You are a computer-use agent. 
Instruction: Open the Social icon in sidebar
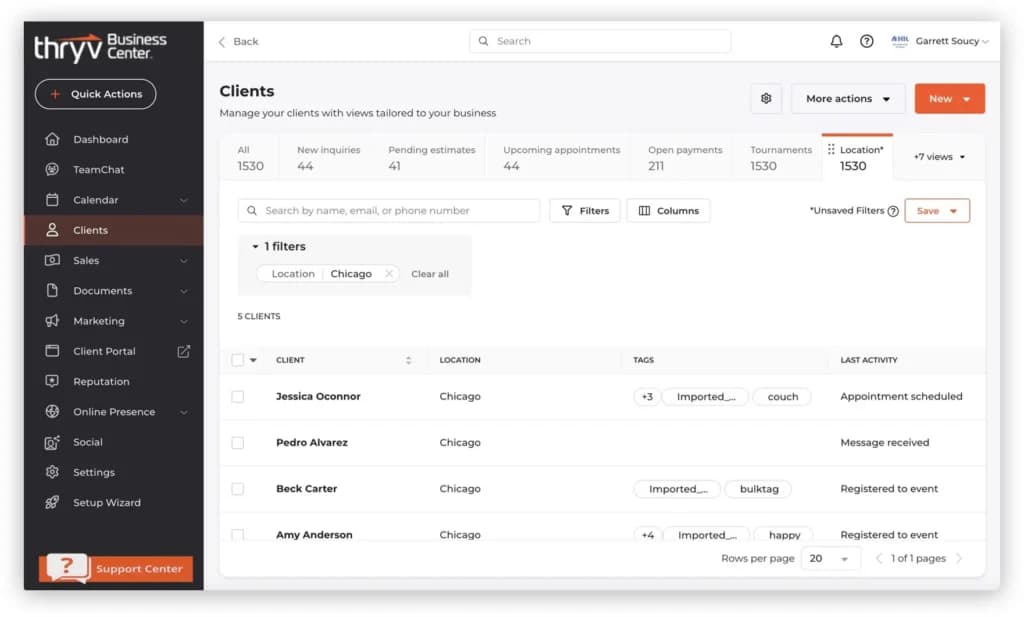(52, 442)
